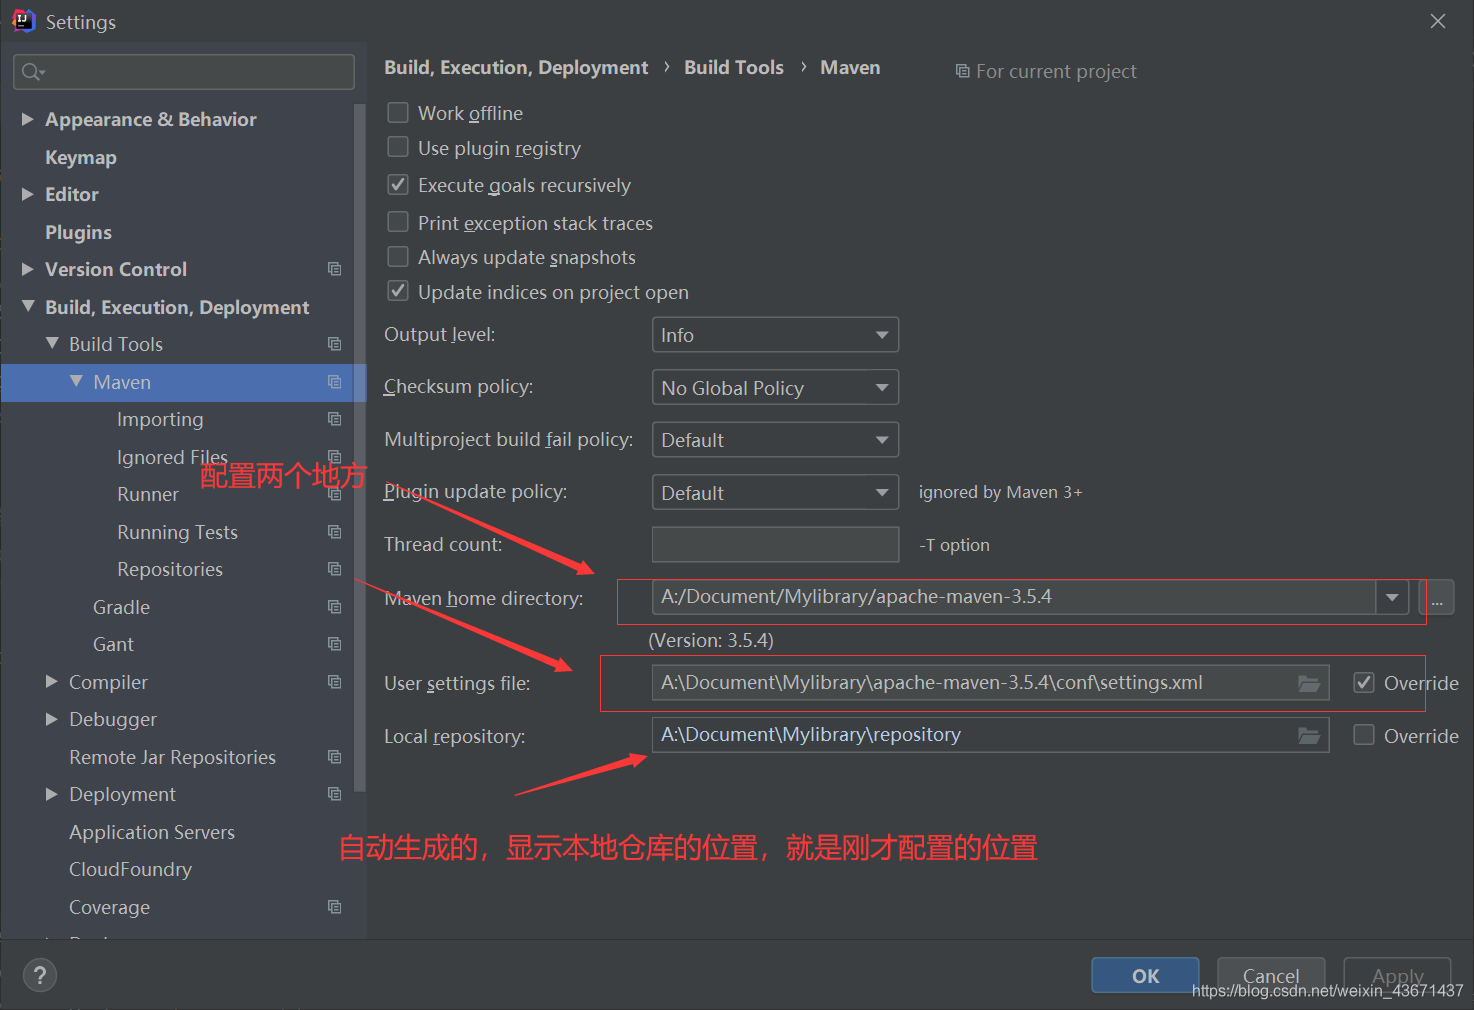
Task: Click the ellipsis browse button for Maven home
Action: (x=1437, y=598)
